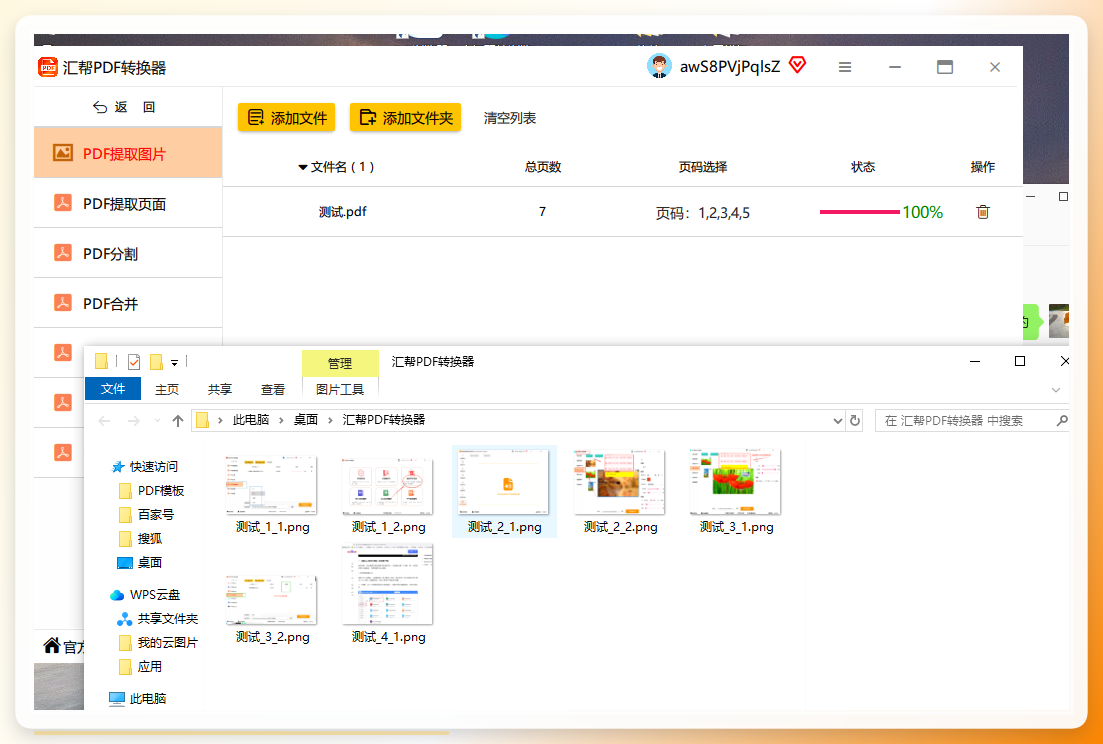Click the red VIP diamond icon
This screenshot has height=744, width=1103.
point(797,65)
